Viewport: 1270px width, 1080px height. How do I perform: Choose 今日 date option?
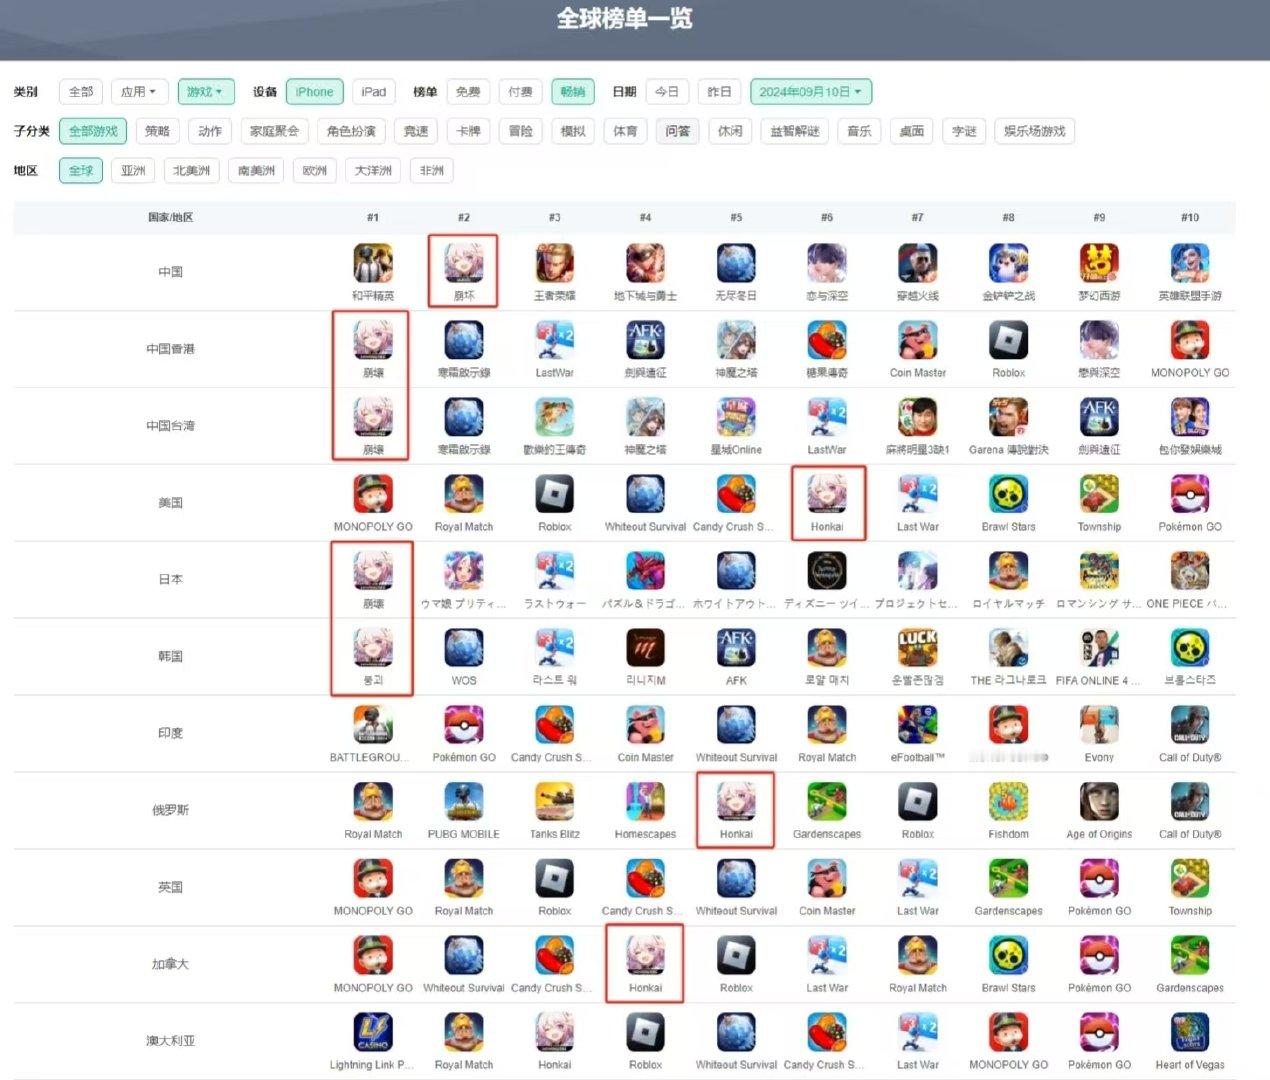click(x=667, y=92)
